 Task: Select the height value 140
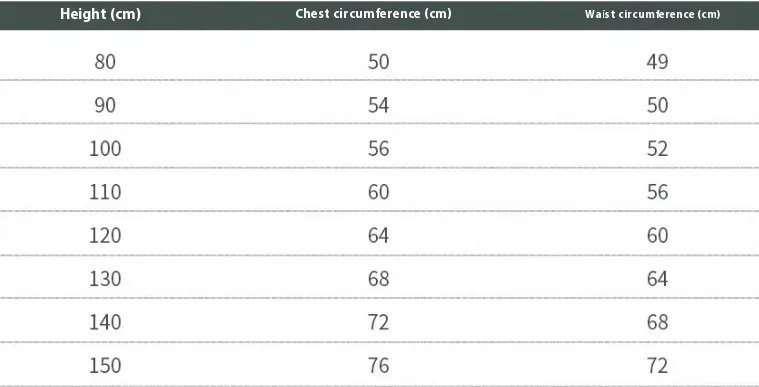105,322
